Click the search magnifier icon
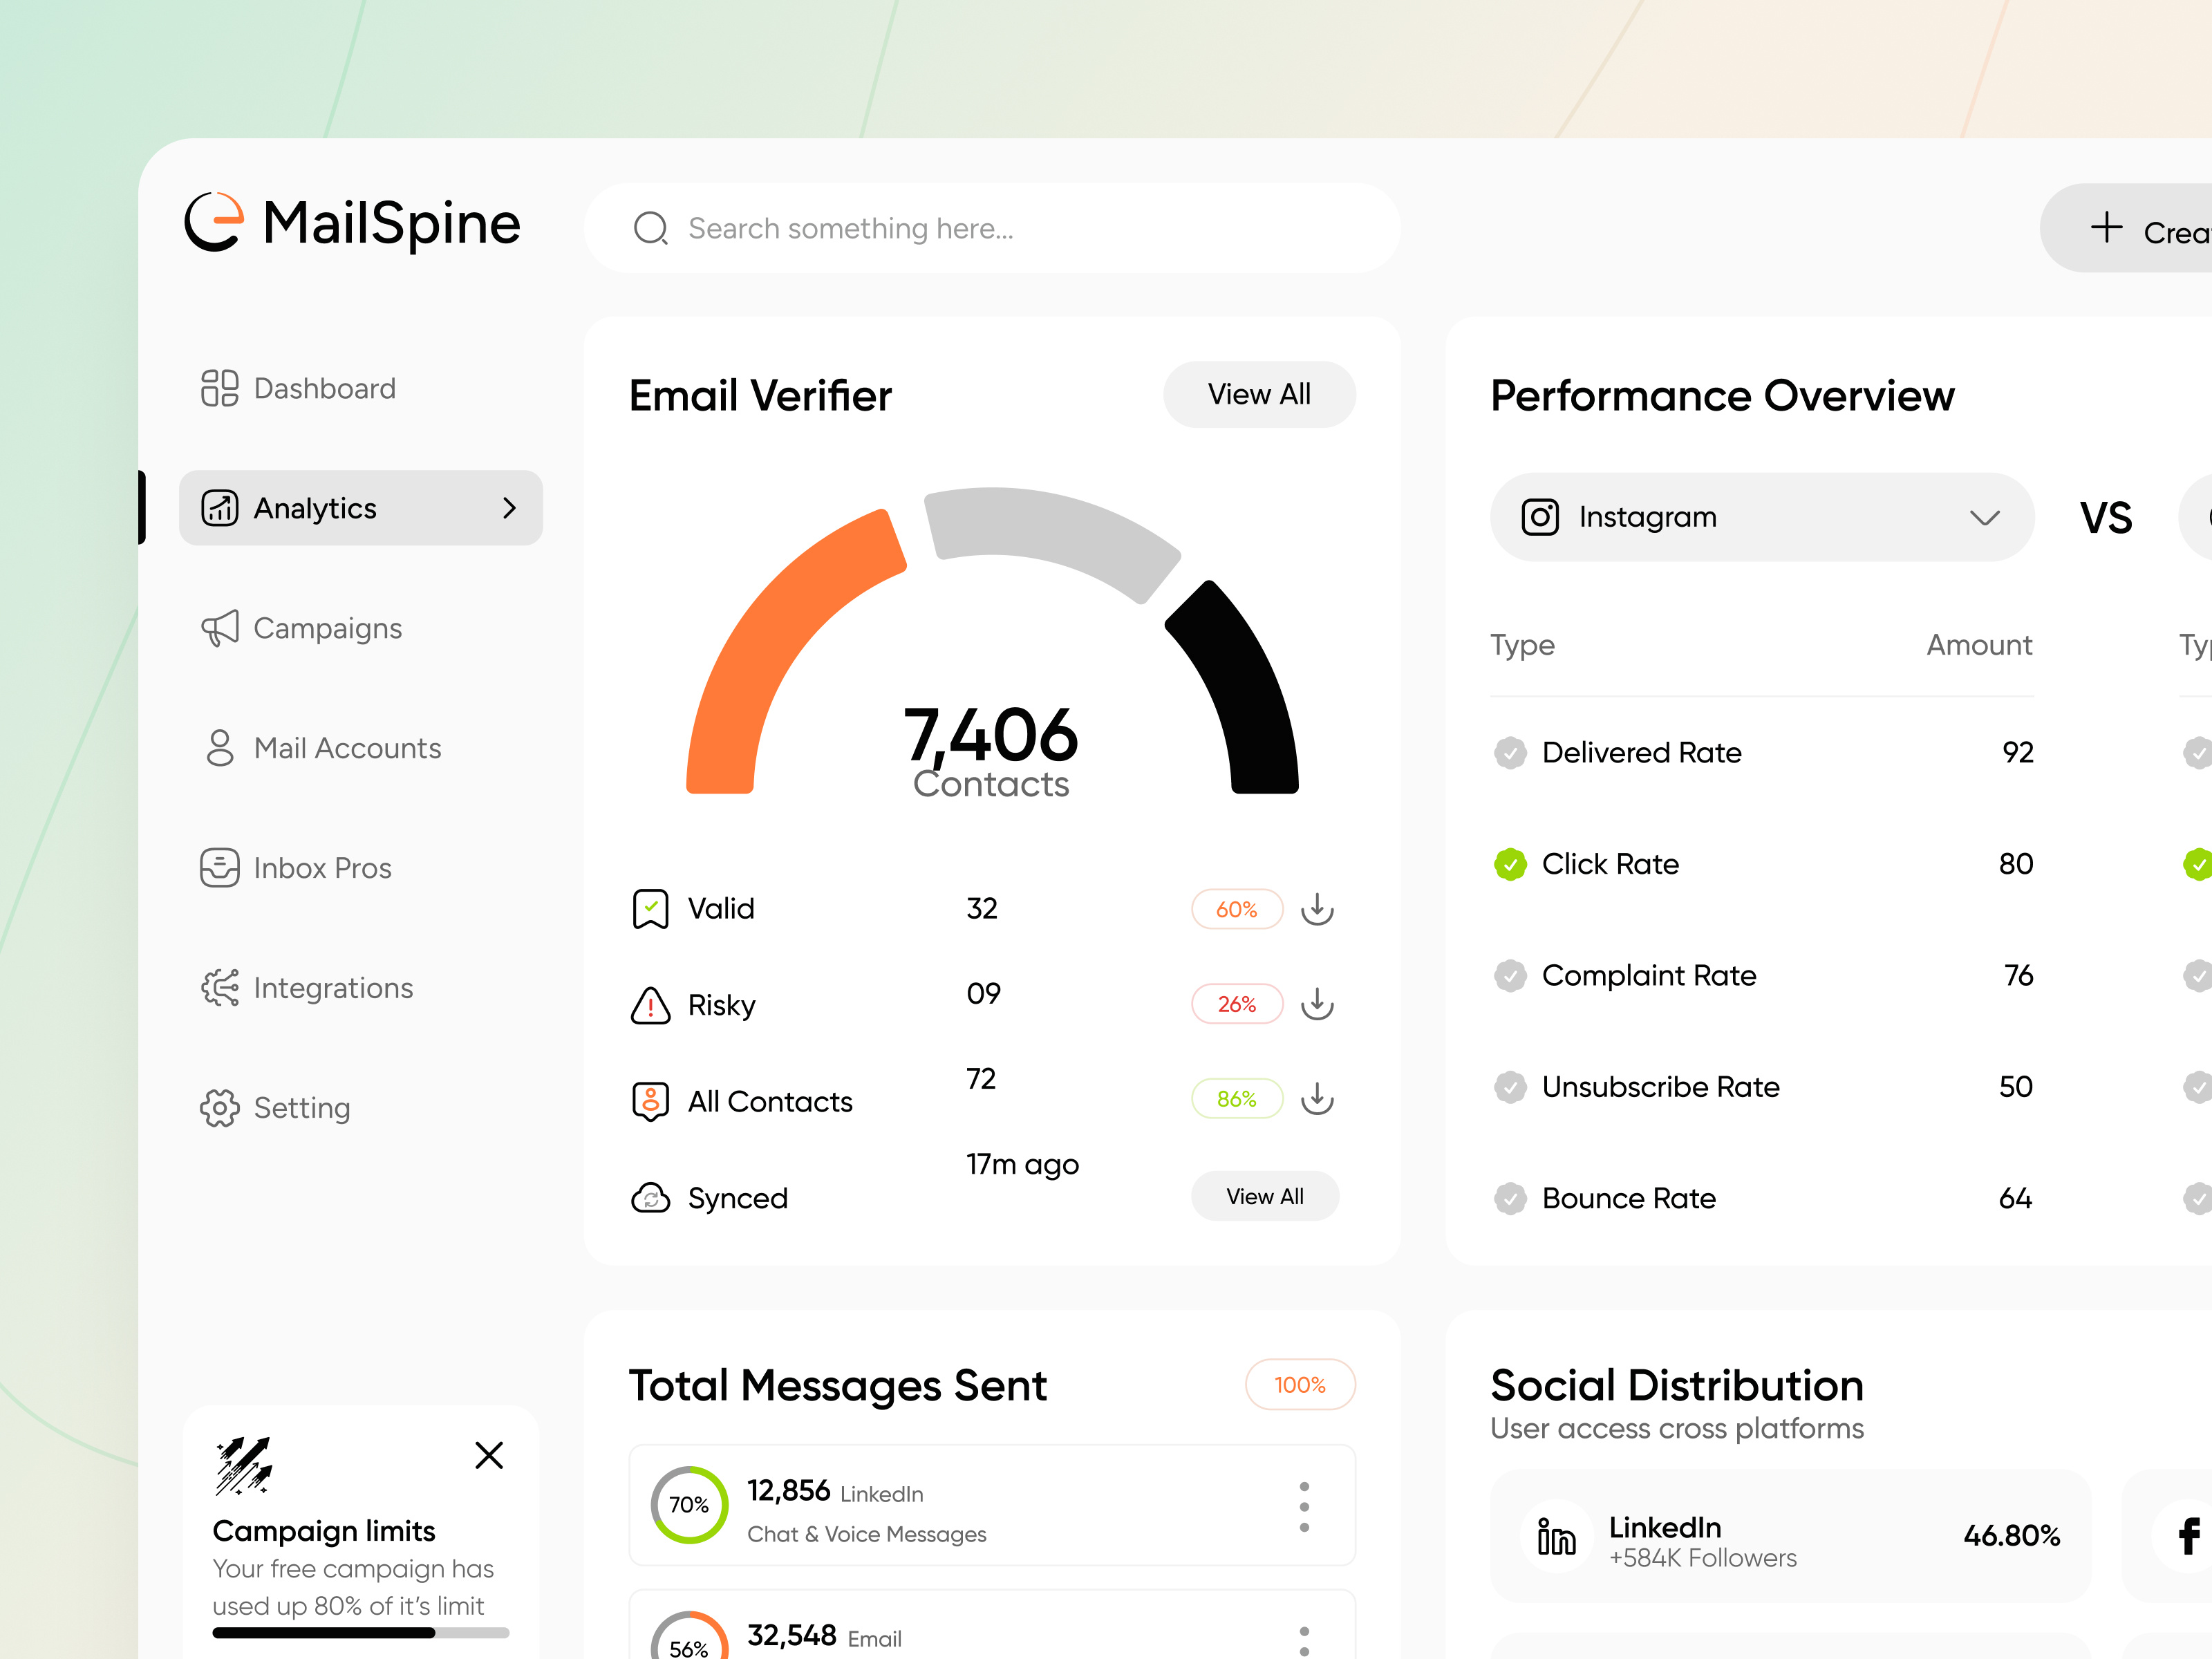This screenshot has height=1659, width=2212. [x=651, y=228]
